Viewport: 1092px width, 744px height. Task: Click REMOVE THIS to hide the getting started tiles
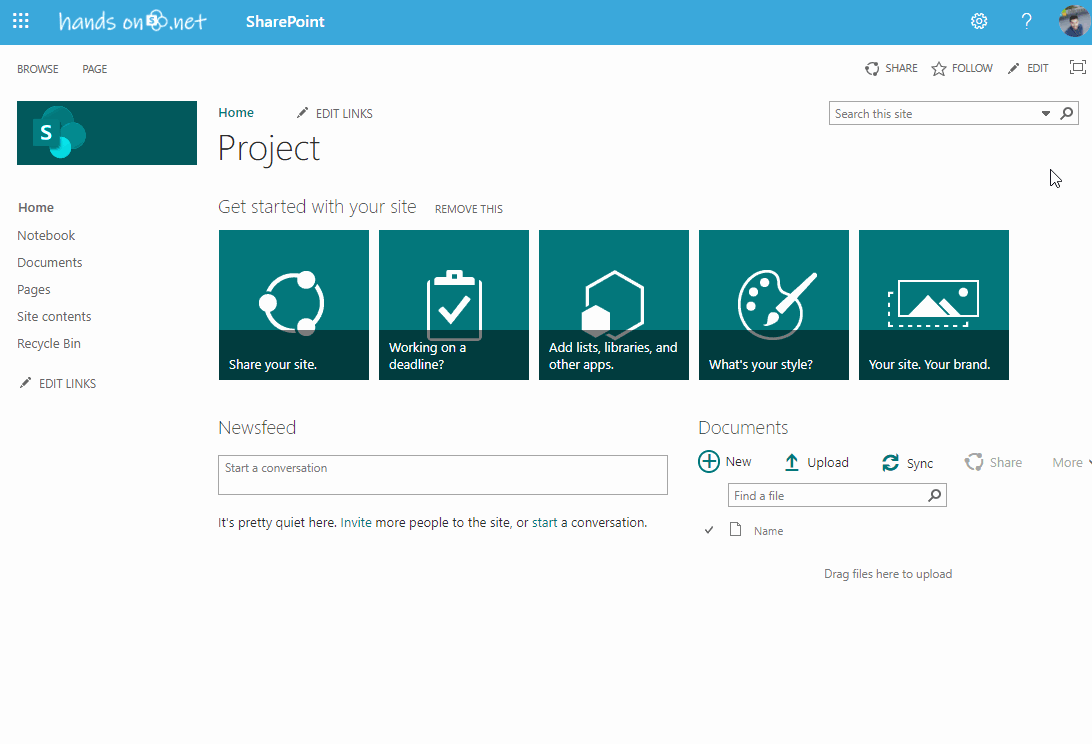pyautogui.click(x=468, y=208)
